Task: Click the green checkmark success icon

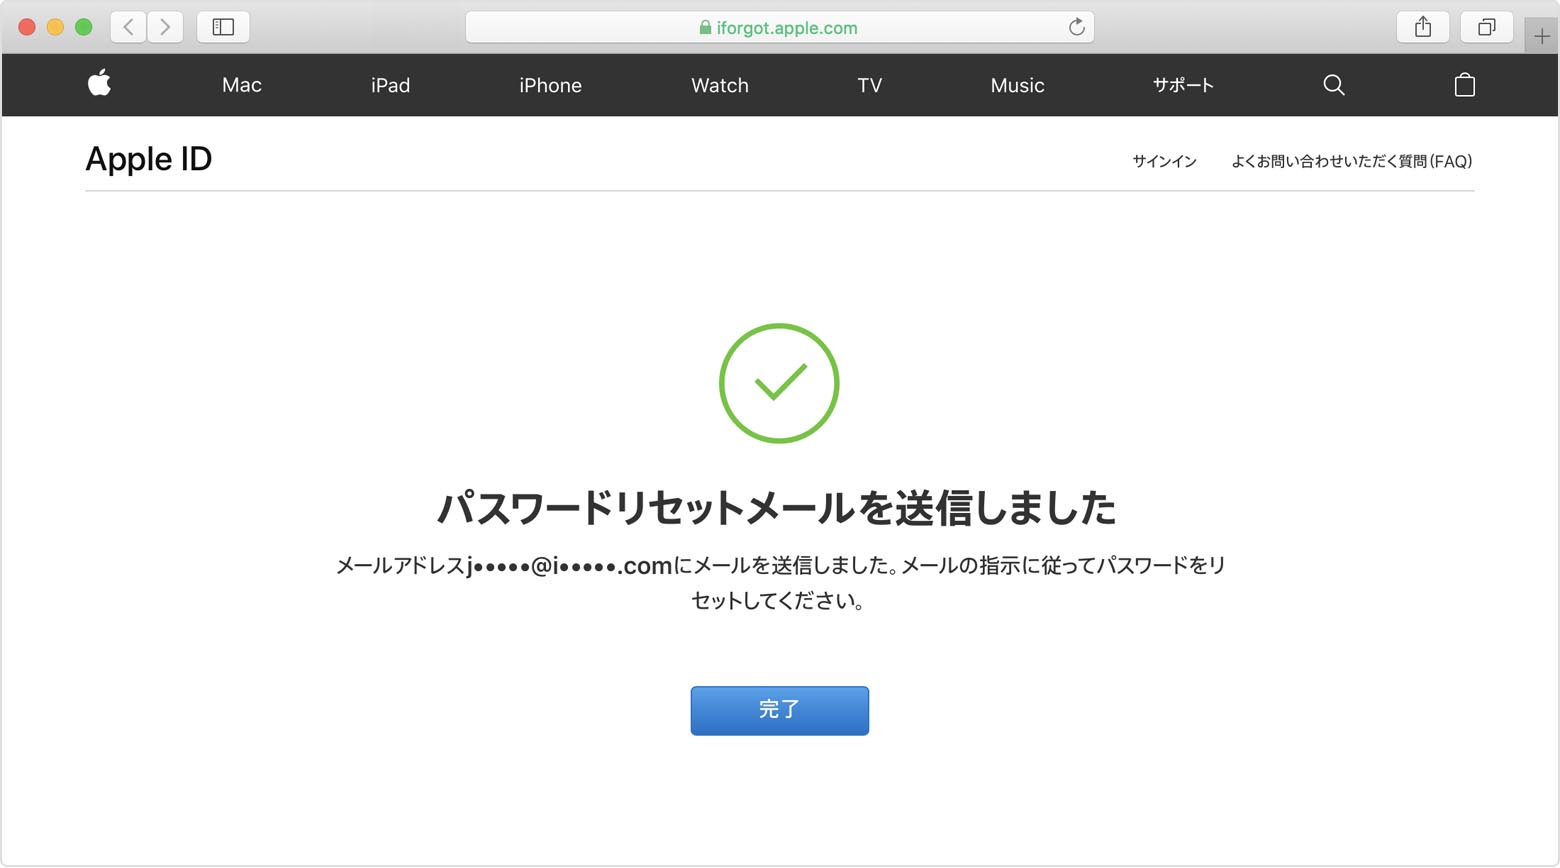Action: [x=779, y=383]
